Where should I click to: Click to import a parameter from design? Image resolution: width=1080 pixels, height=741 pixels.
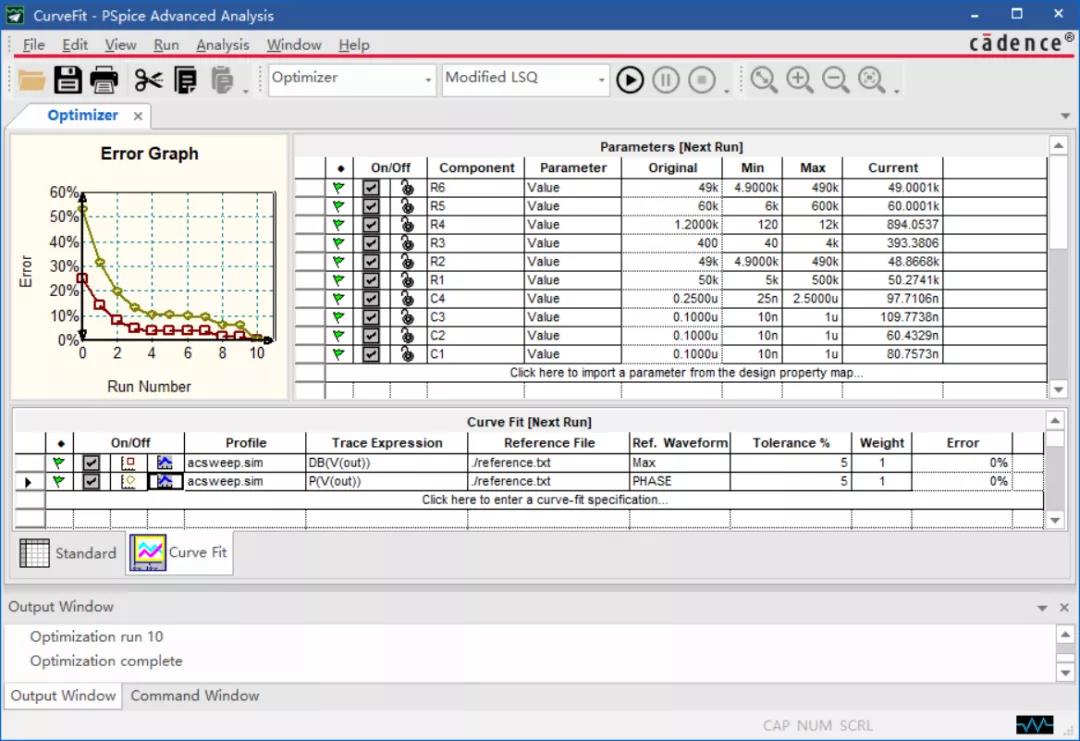pyautogui.click(x=686, y=373)
